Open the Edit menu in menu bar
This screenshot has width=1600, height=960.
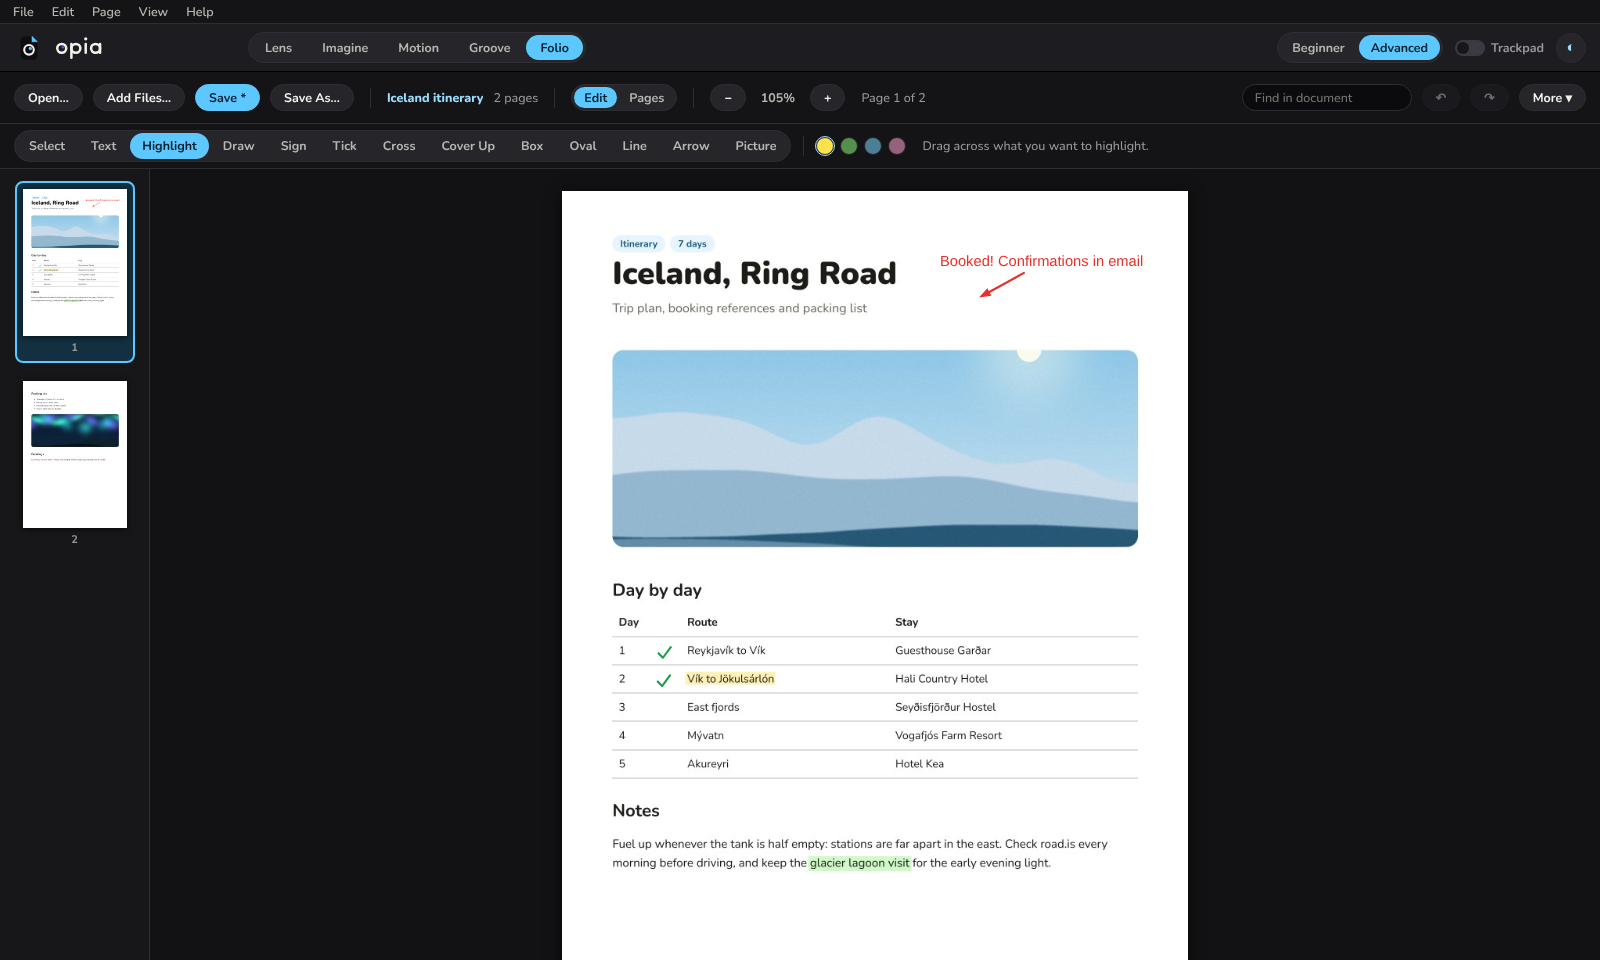tap(63, 12)
